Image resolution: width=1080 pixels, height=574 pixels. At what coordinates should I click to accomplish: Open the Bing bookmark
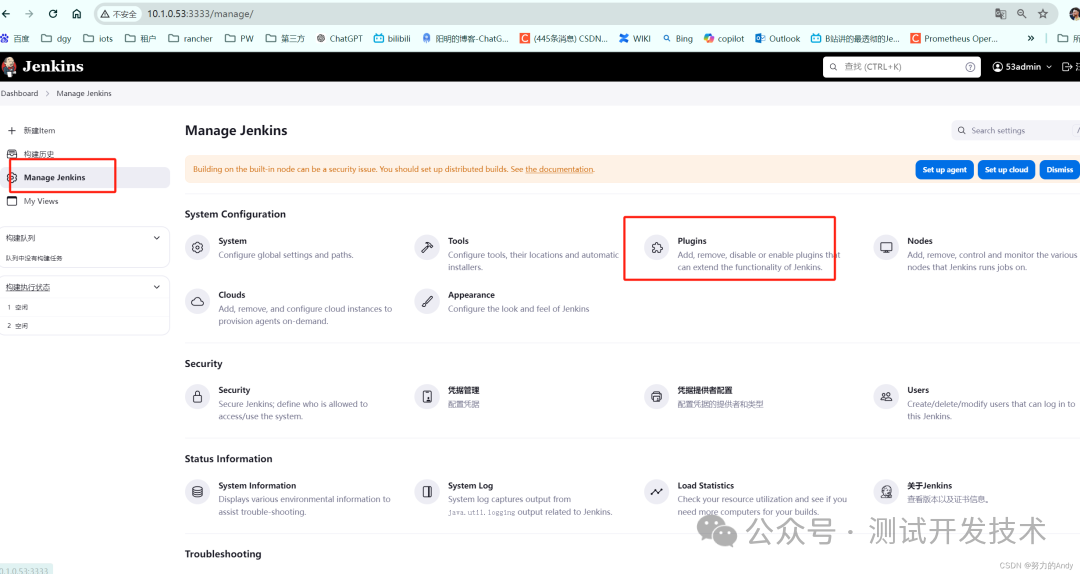click(678, 39)
